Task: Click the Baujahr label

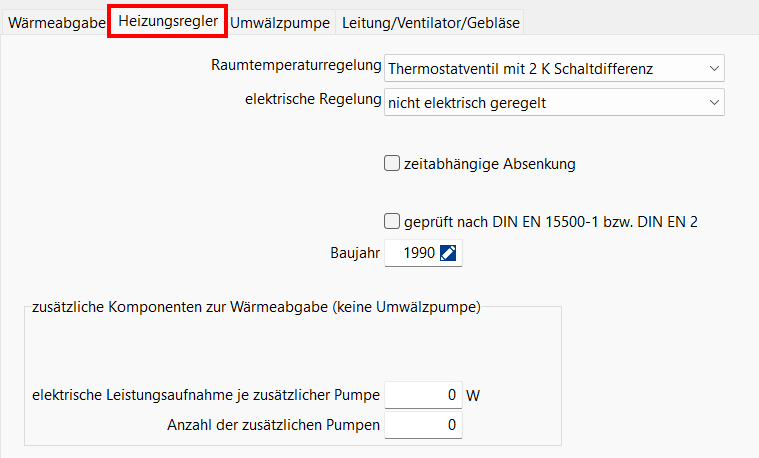Action: point(354,254)
